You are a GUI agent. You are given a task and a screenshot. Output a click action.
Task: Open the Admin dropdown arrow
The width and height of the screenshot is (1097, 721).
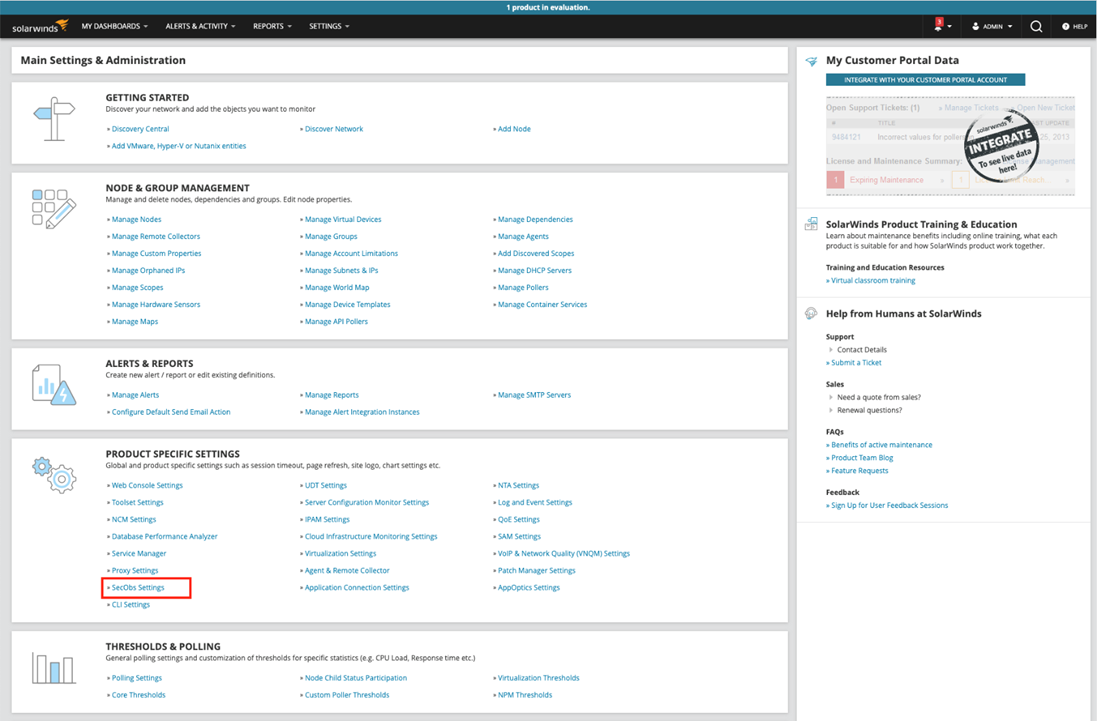(x=1010, y=27)
